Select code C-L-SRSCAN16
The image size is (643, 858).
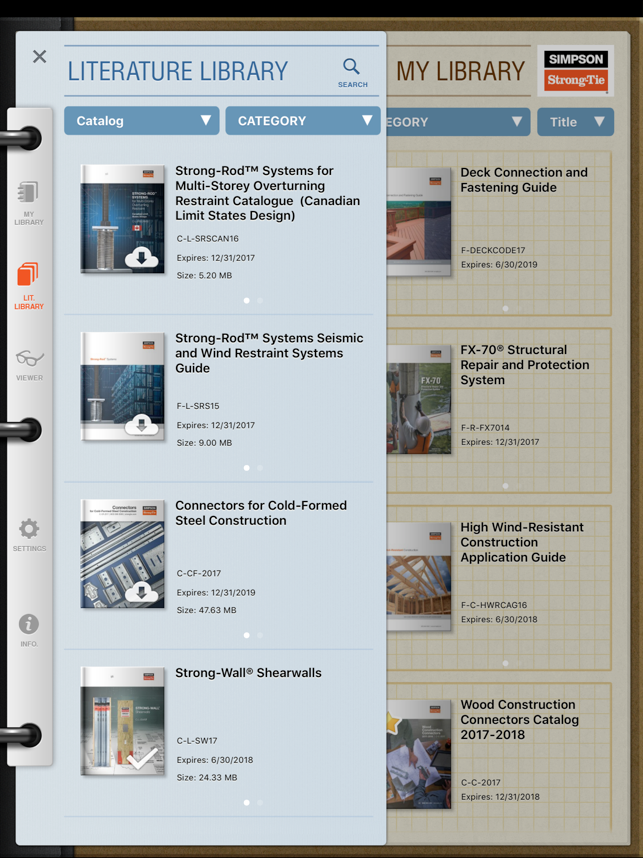(x=207, y=239)
